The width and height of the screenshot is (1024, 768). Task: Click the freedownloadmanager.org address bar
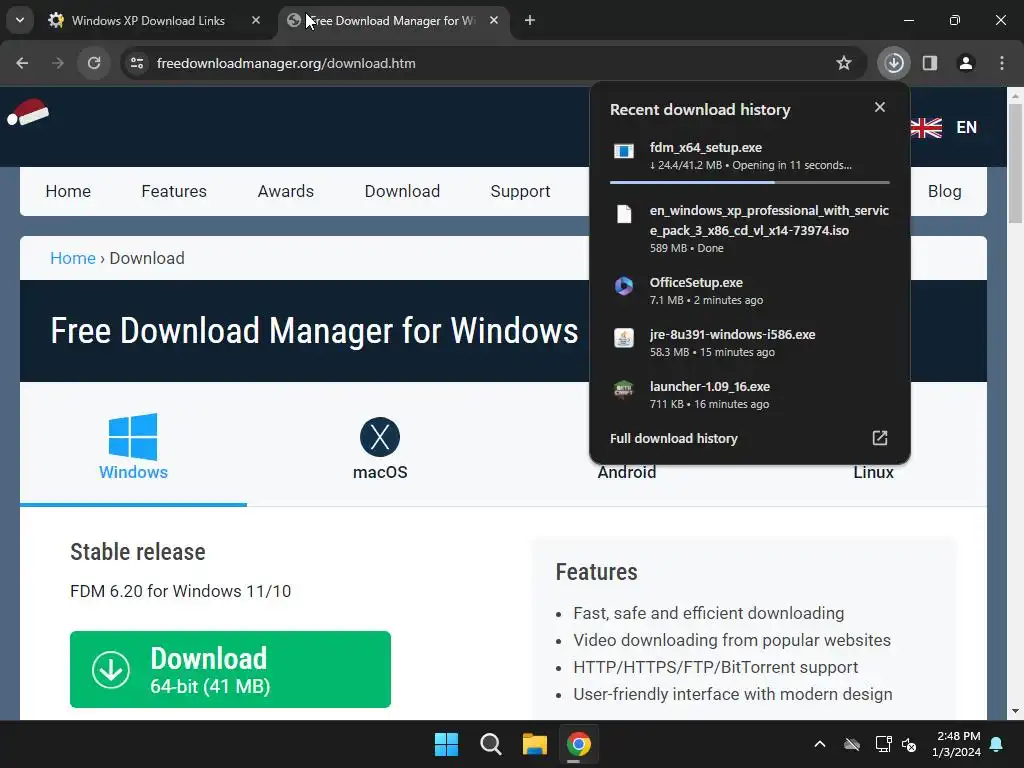(493, 63)
